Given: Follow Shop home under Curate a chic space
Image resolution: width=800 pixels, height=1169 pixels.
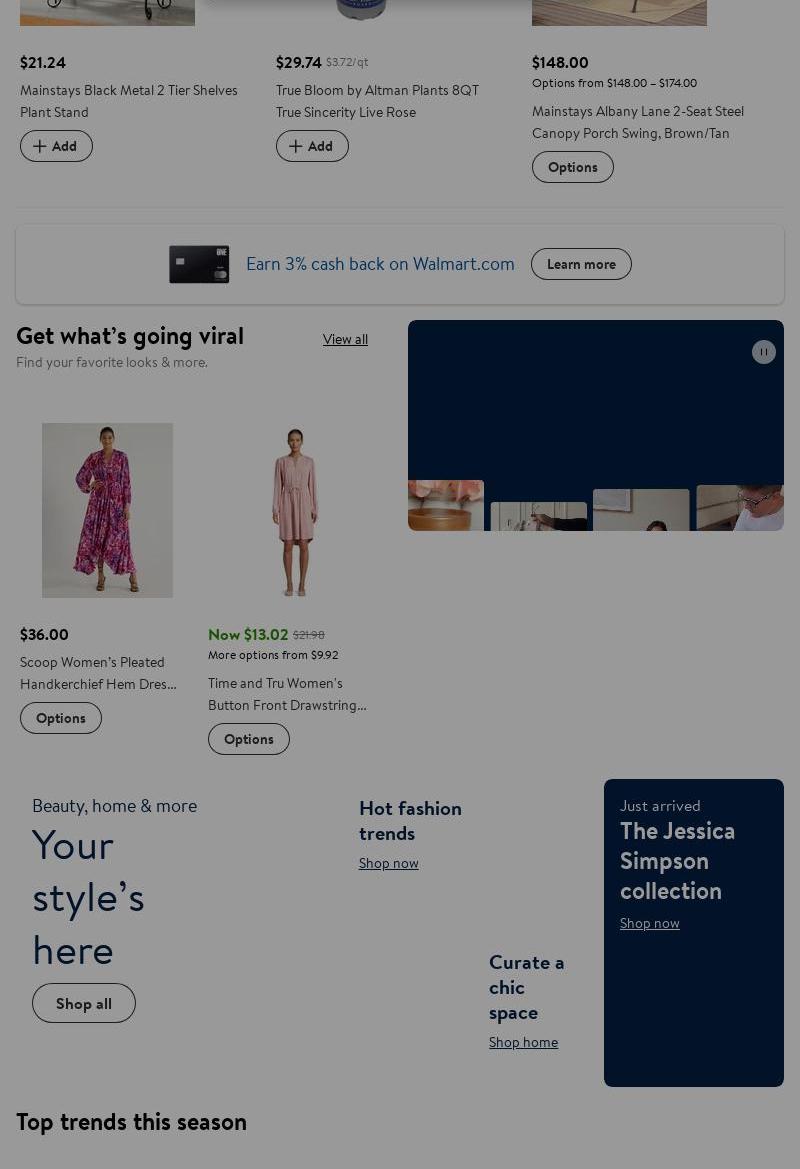Looking at the screenshot, I should click(523, 1042).
